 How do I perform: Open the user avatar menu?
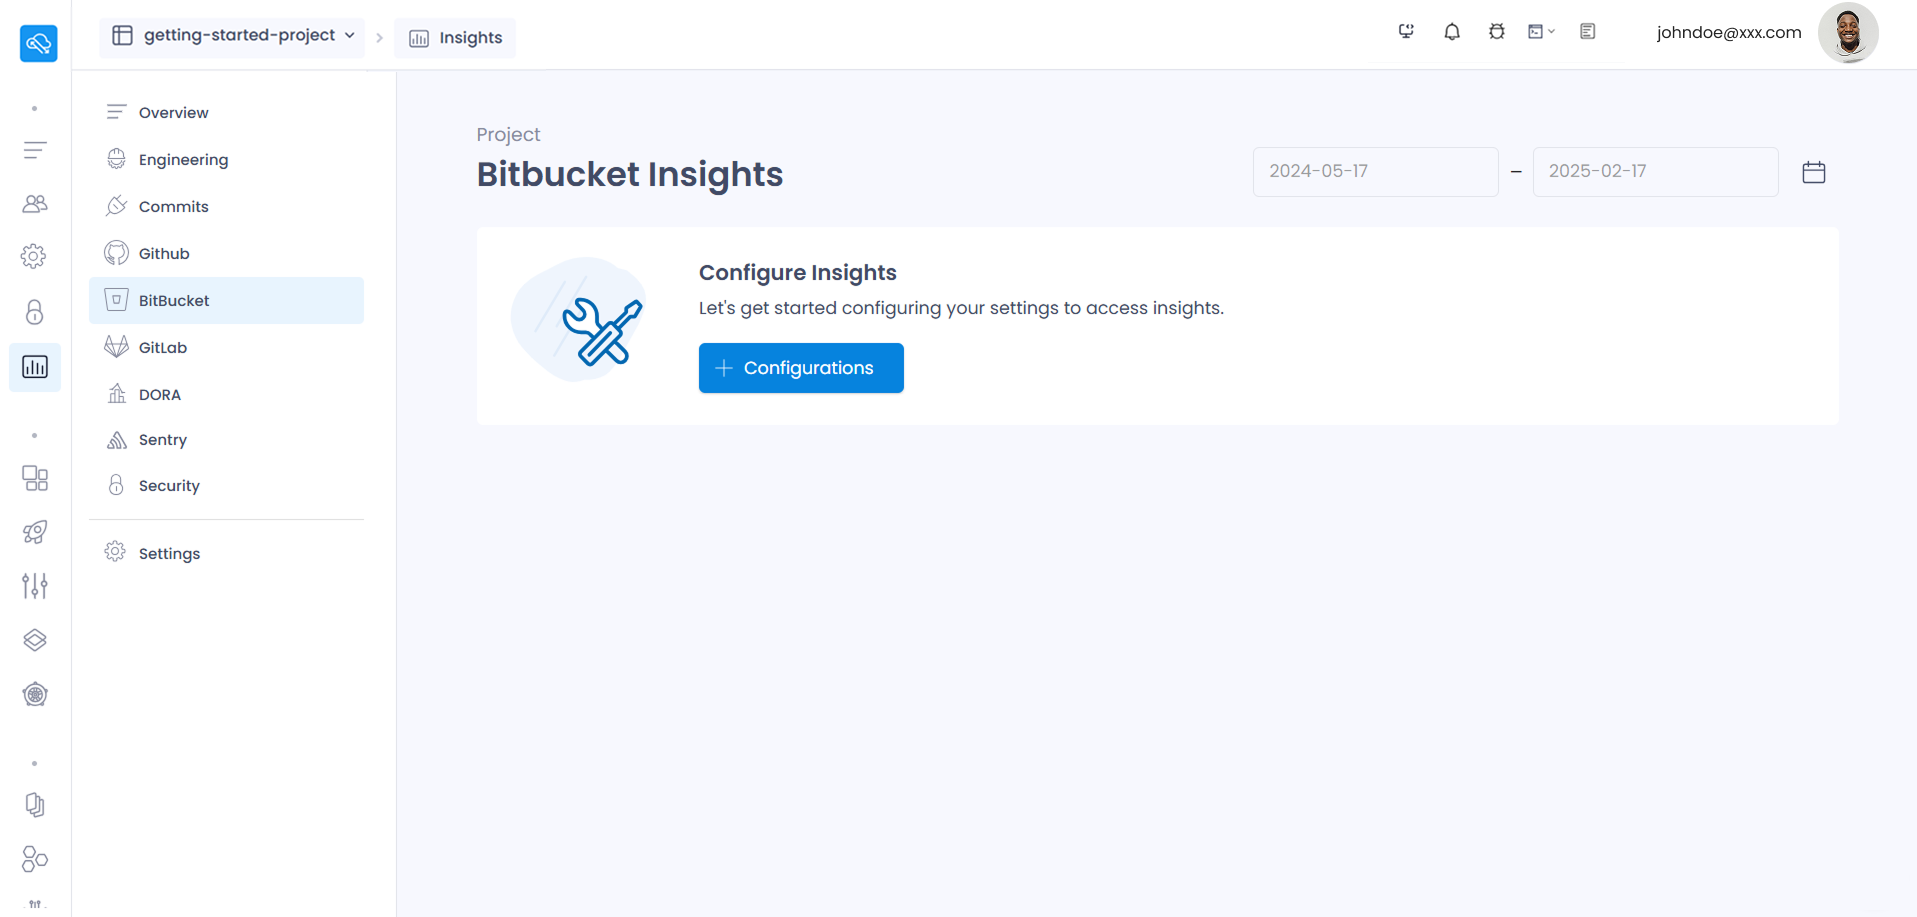pos(1848,33)
